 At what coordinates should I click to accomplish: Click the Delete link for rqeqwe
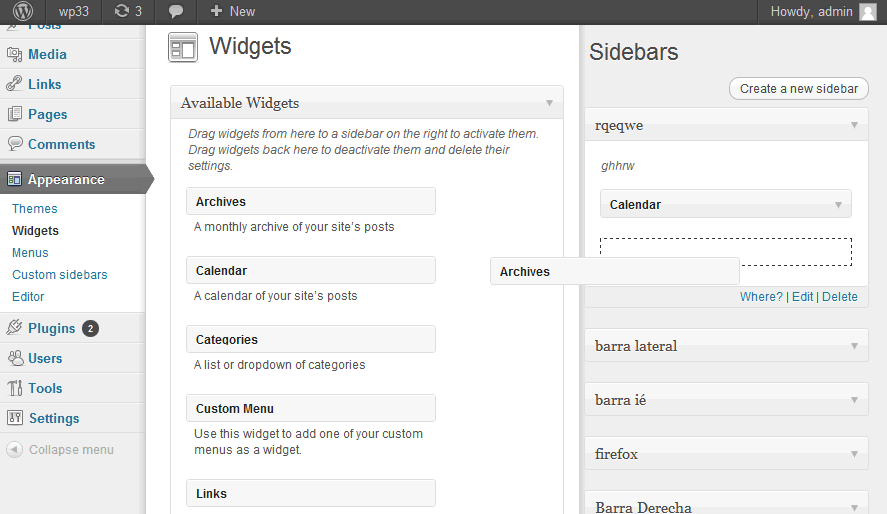(839, 297)
